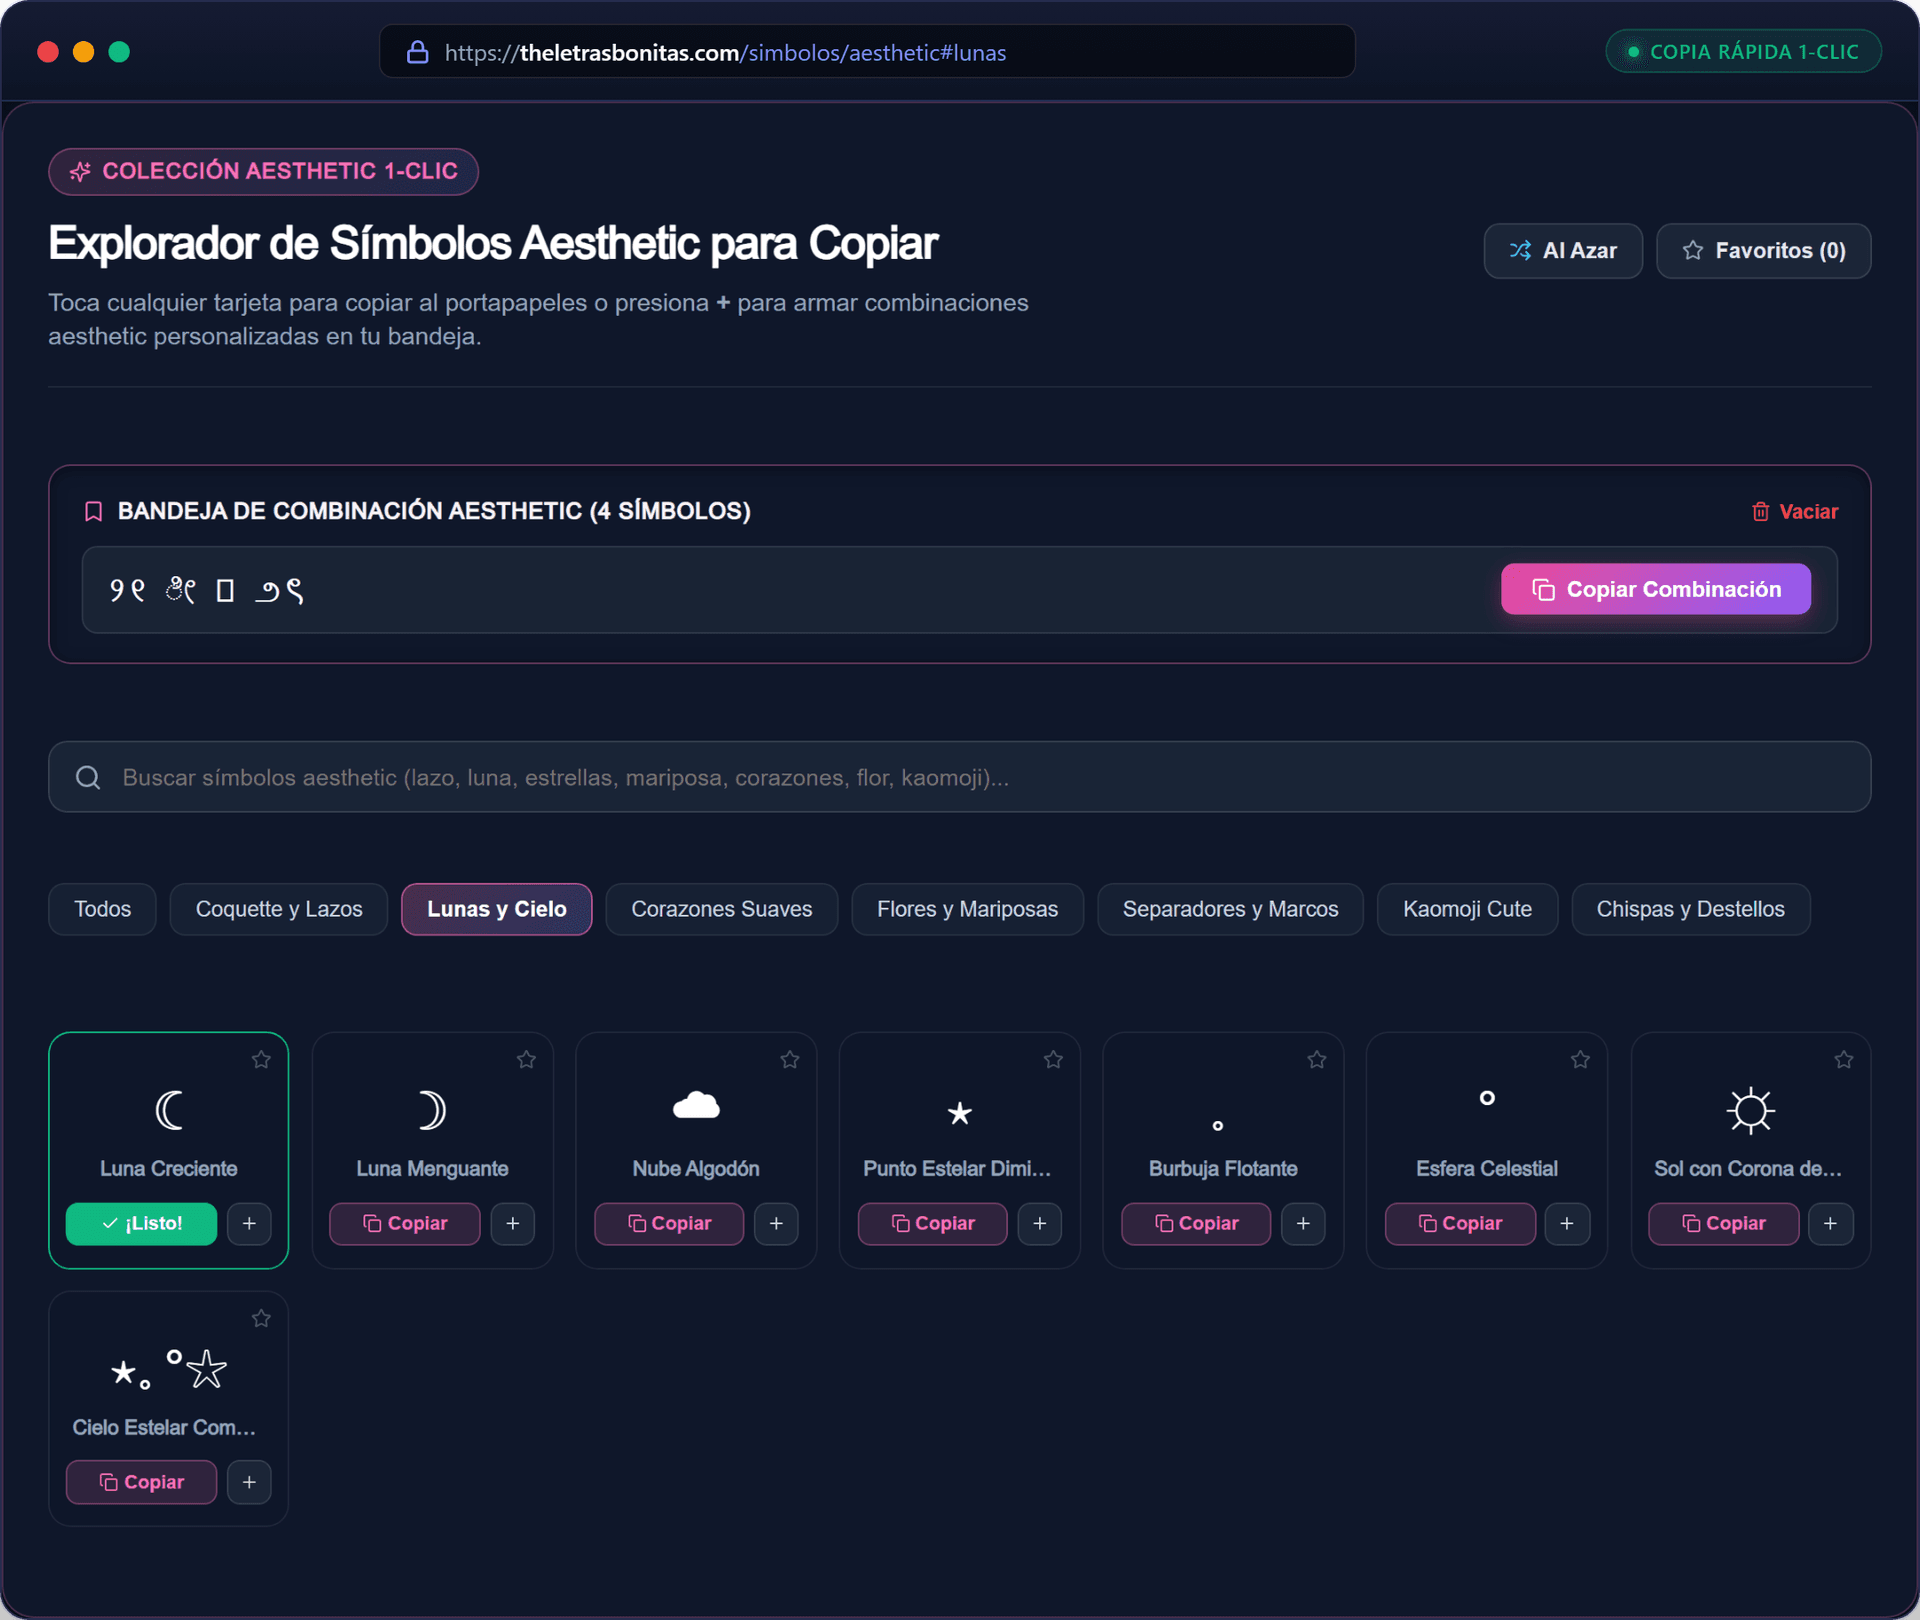Add Sol con Corona to tray
The width and height of the screenshot is (1920, 1620).
click(1830, 1224)
